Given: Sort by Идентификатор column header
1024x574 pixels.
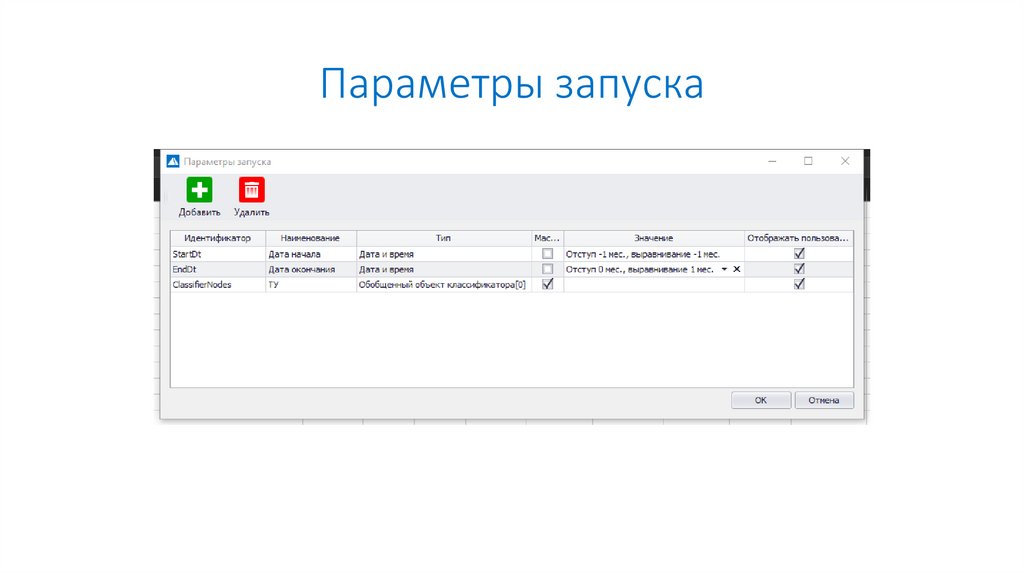Looking at the screenshot, I should point(217,238).
